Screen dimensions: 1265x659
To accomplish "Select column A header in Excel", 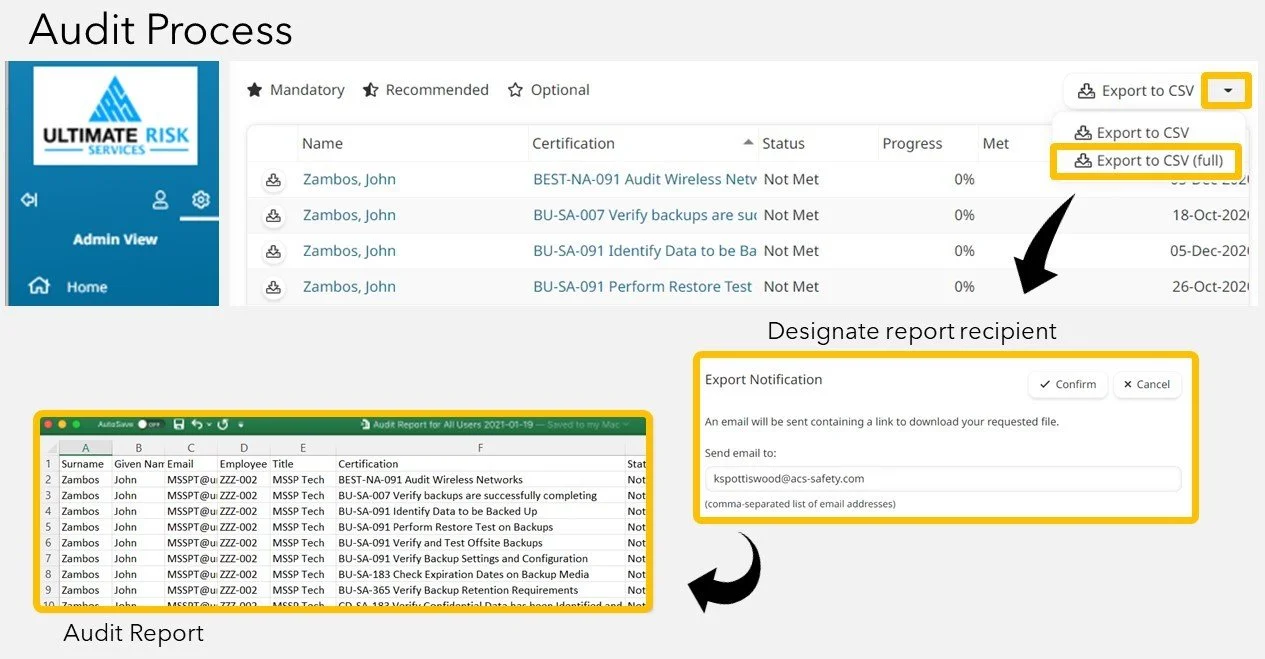I will [x=86, y=449].
